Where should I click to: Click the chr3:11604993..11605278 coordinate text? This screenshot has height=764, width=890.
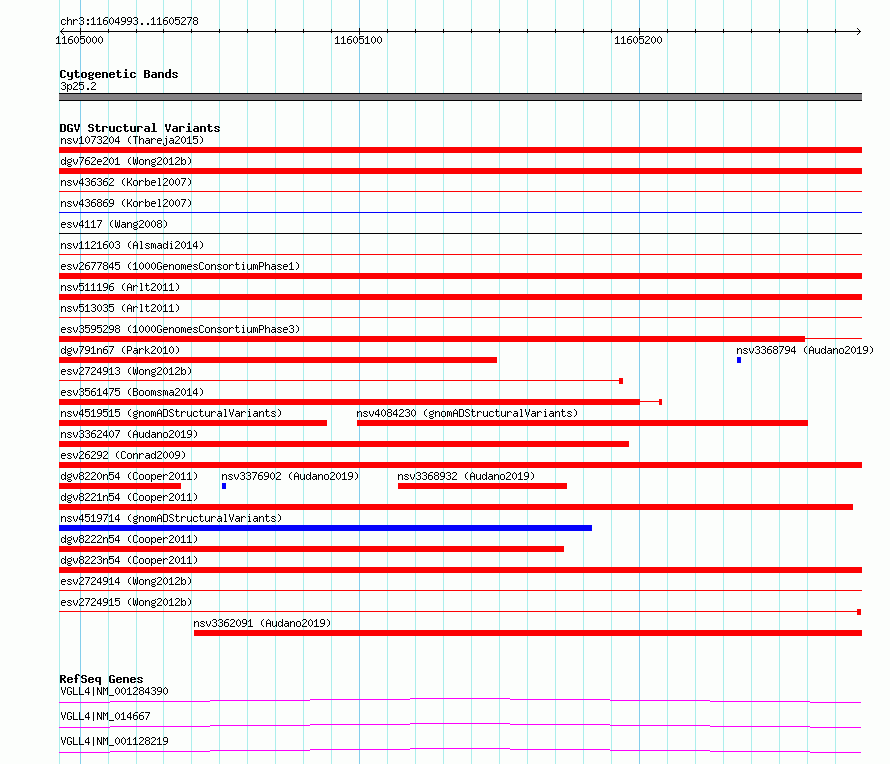129,22
